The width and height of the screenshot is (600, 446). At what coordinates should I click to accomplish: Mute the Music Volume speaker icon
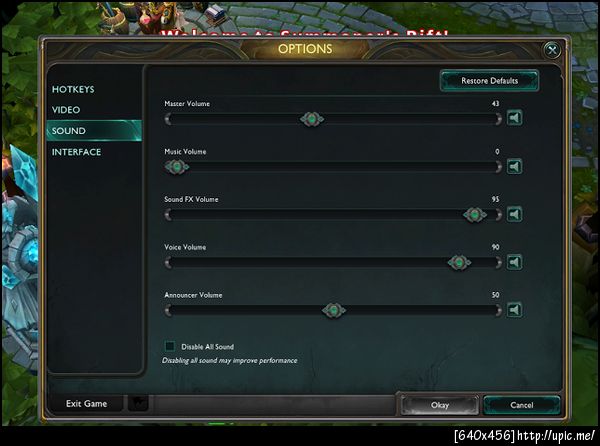coord(514,166)
